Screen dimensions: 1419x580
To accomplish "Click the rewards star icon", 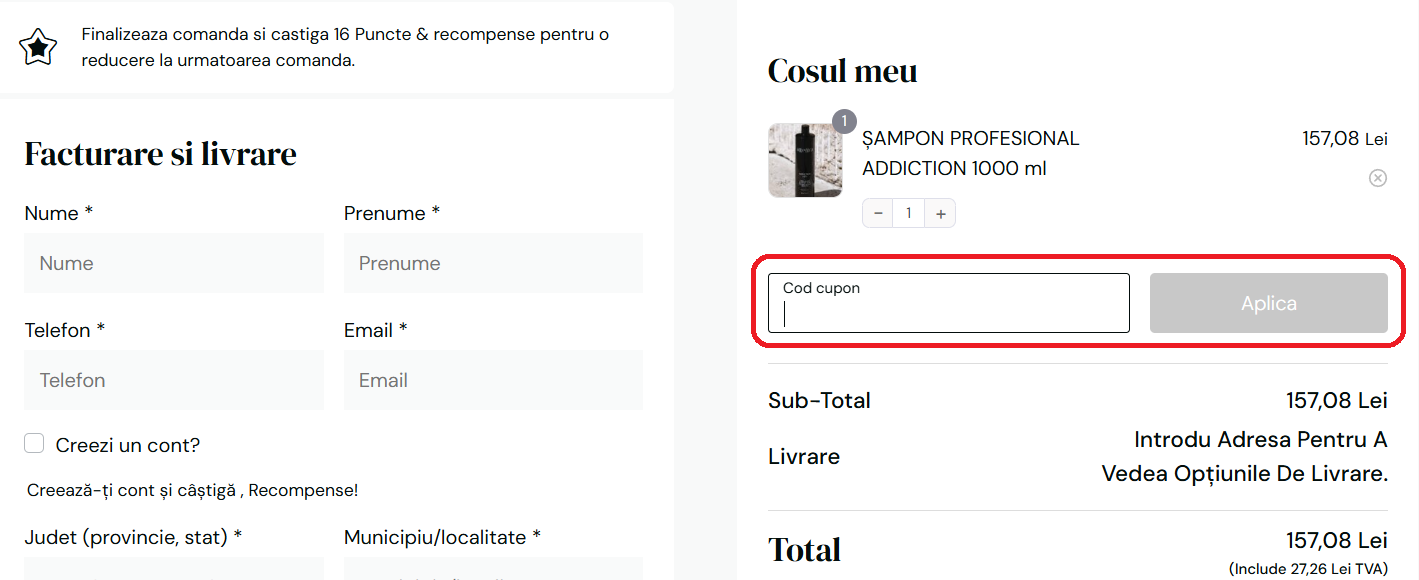I will (x=37, y=46).
